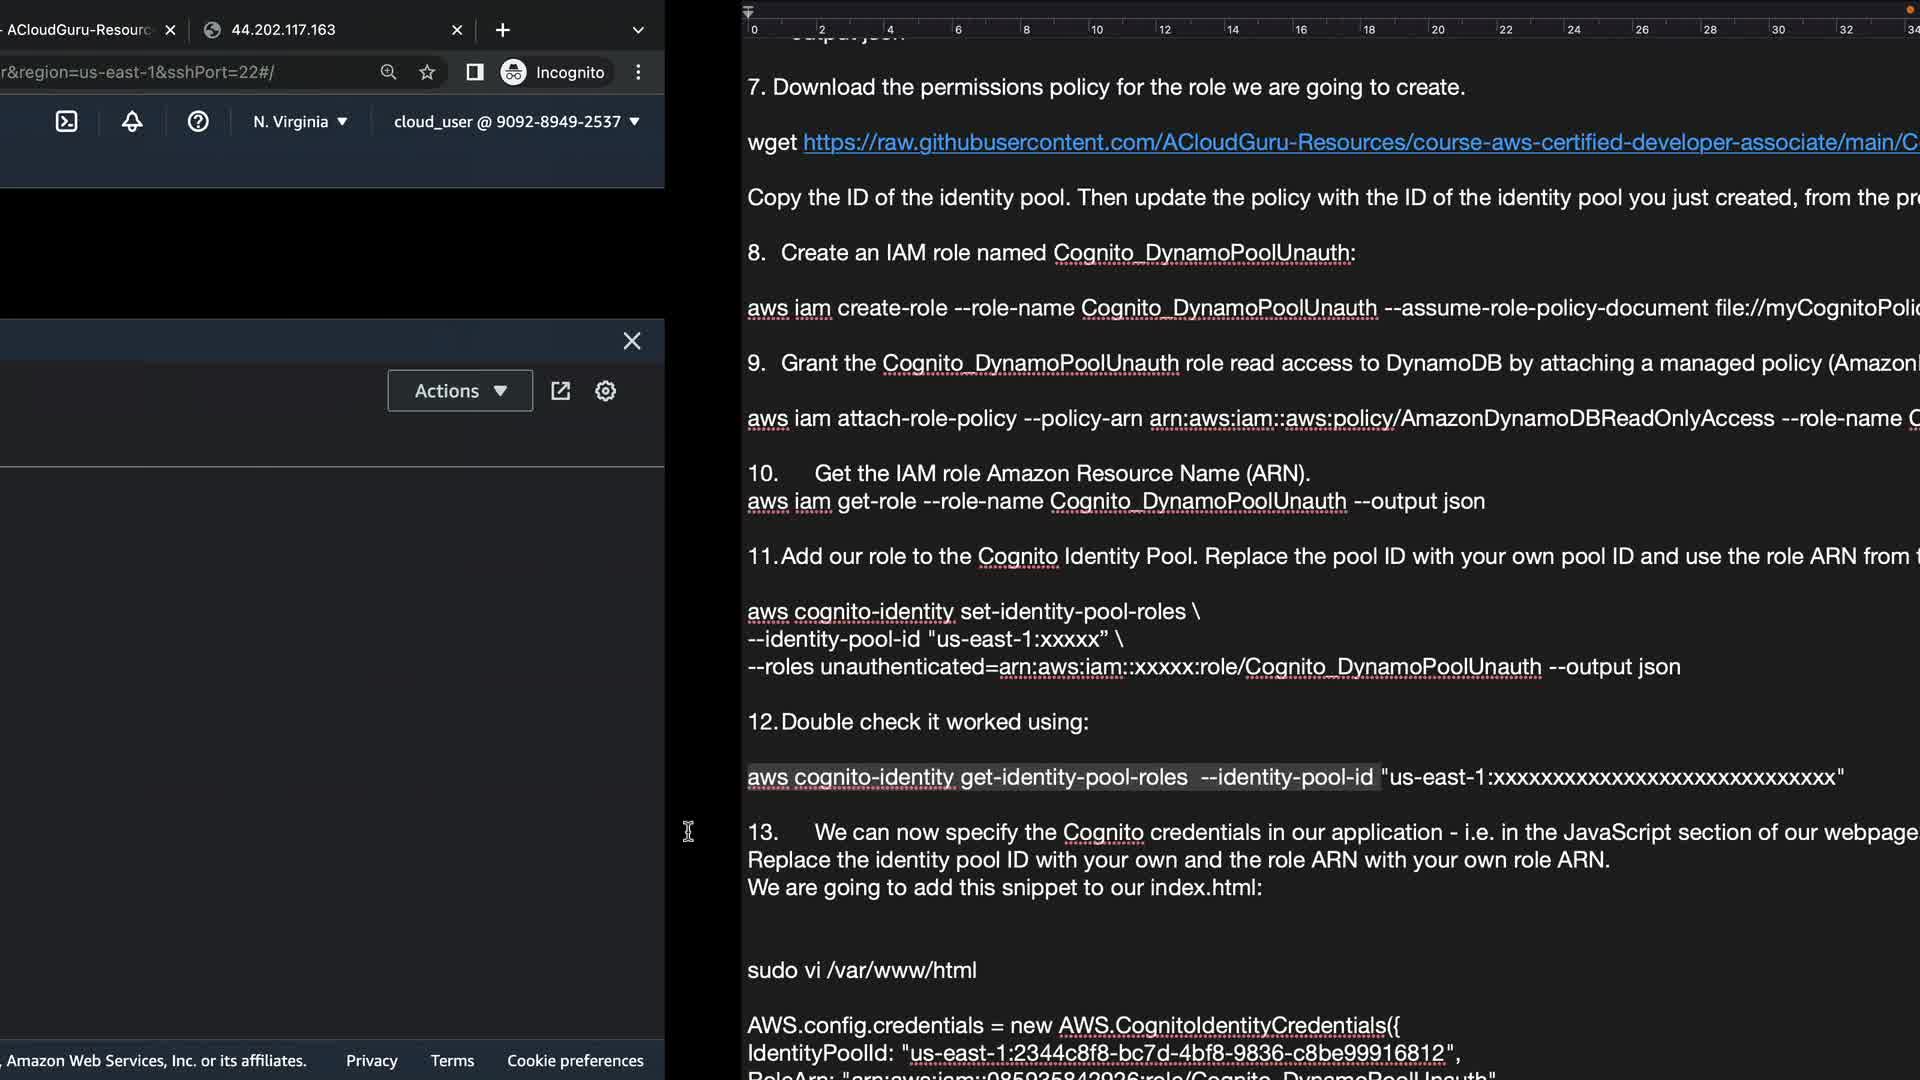Image resolution: width=1920 pixels, height=1080 pixels.
Task: Open the settings gear next to Actions
Action: pos(605,391)
